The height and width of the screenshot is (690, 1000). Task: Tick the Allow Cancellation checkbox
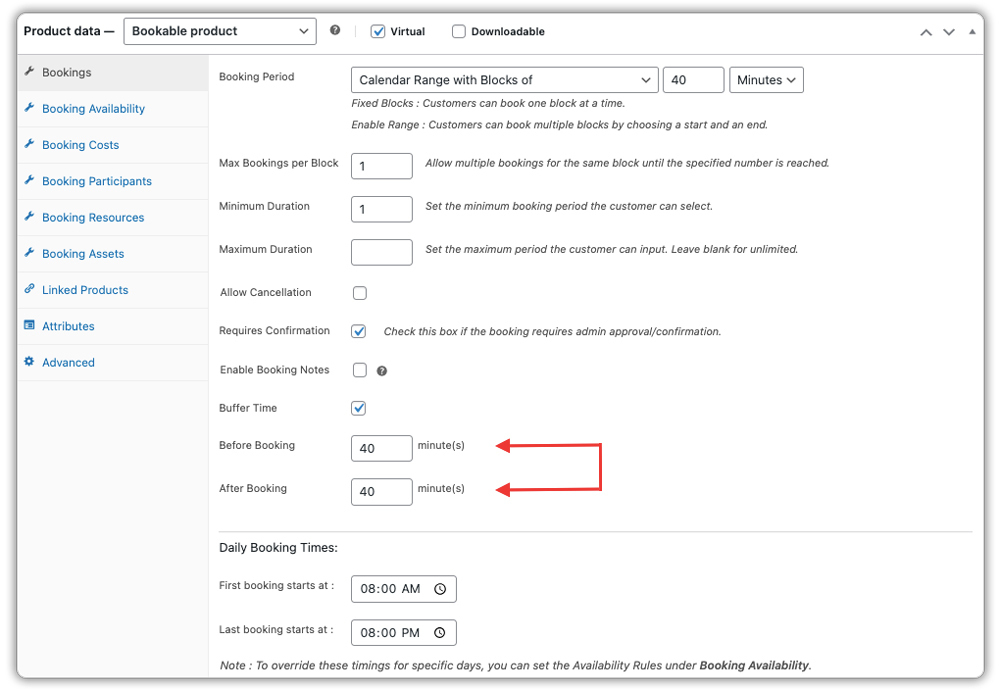(x=360, y=293)
